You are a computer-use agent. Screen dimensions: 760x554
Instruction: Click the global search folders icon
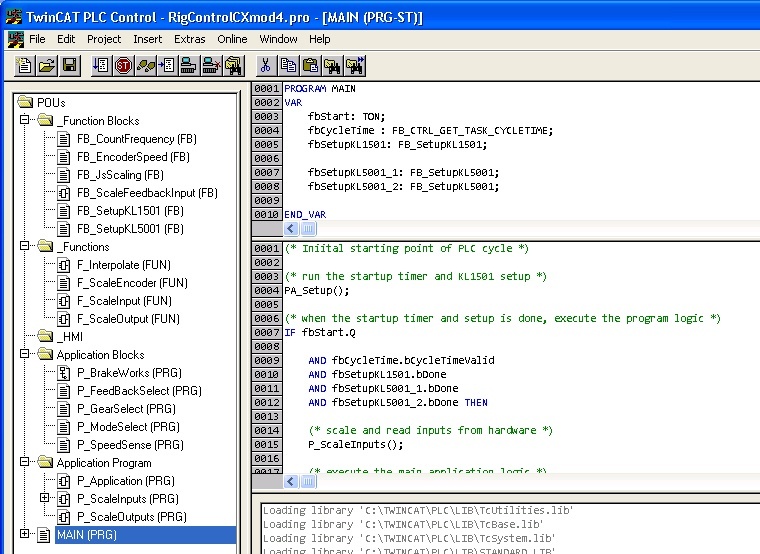pos(233,65)
